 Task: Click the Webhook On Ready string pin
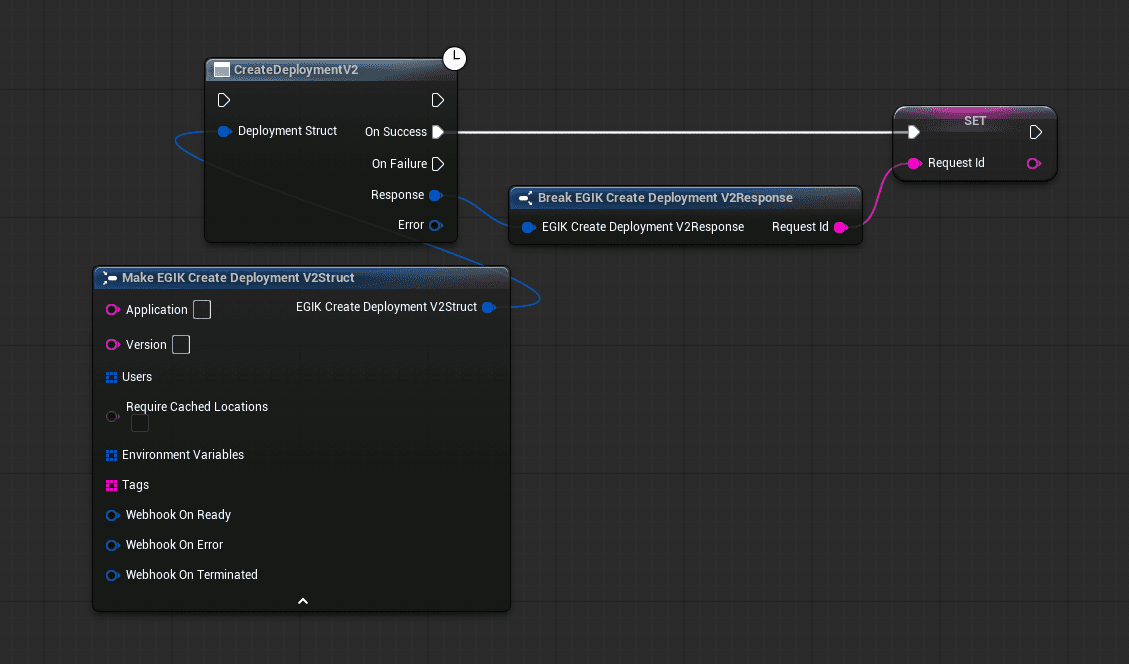pyautogui.click(x=111, y=515)
